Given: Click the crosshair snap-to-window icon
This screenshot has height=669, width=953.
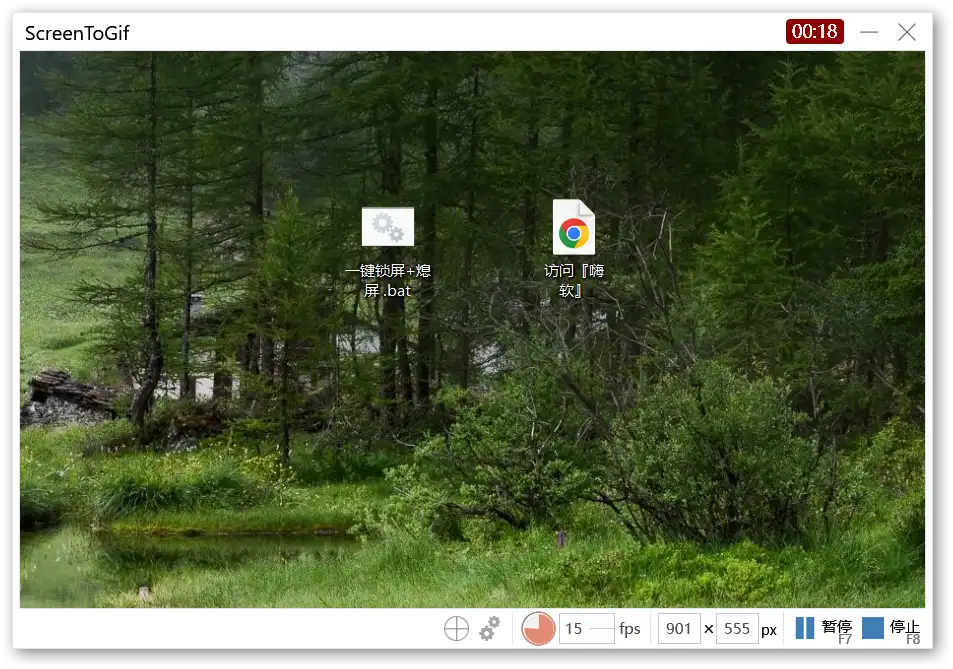Looking at the screenshot, I should [456, 628].
